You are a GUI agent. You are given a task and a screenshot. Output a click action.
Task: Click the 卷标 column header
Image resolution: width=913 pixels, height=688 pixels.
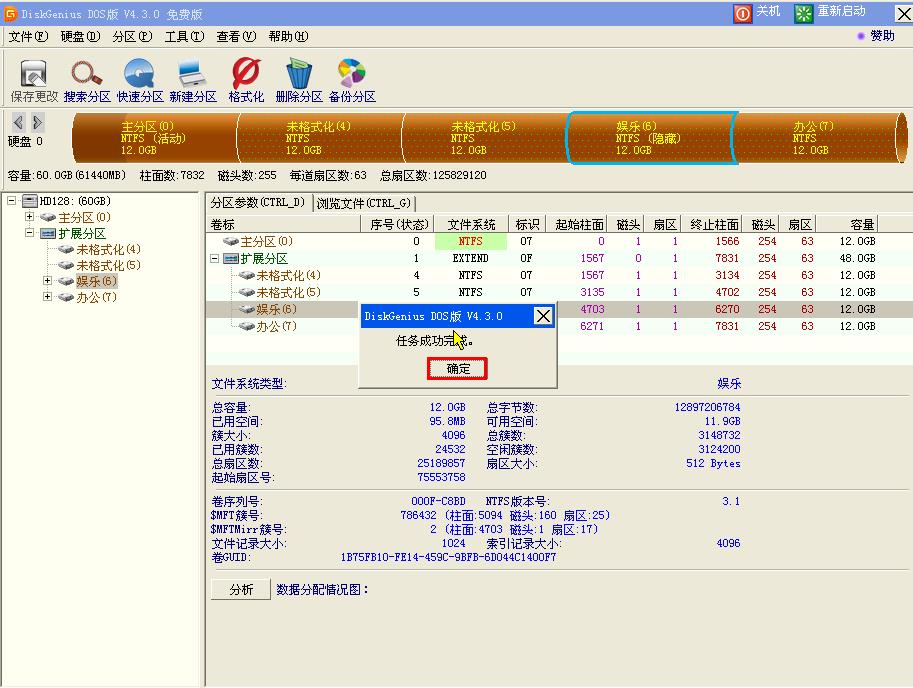point(284,224)
